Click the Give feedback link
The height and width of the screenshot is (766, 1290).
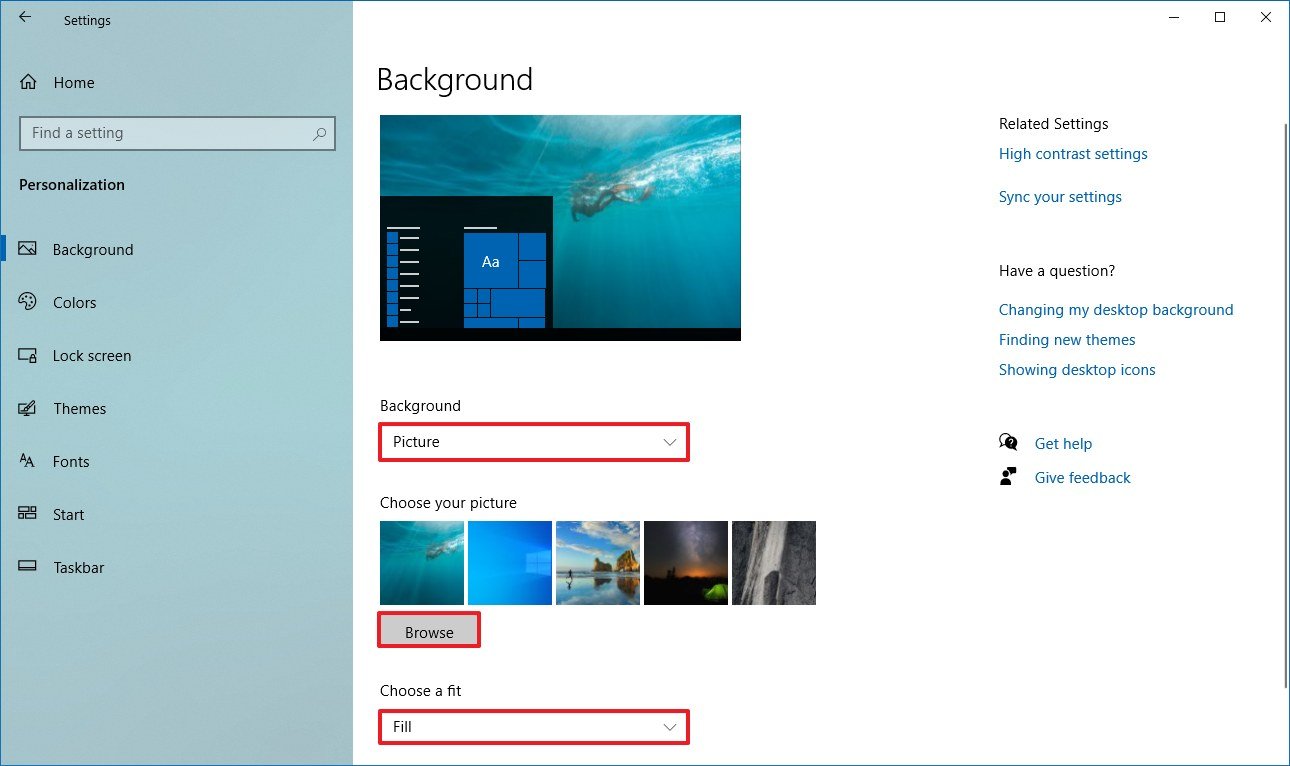1083,477
